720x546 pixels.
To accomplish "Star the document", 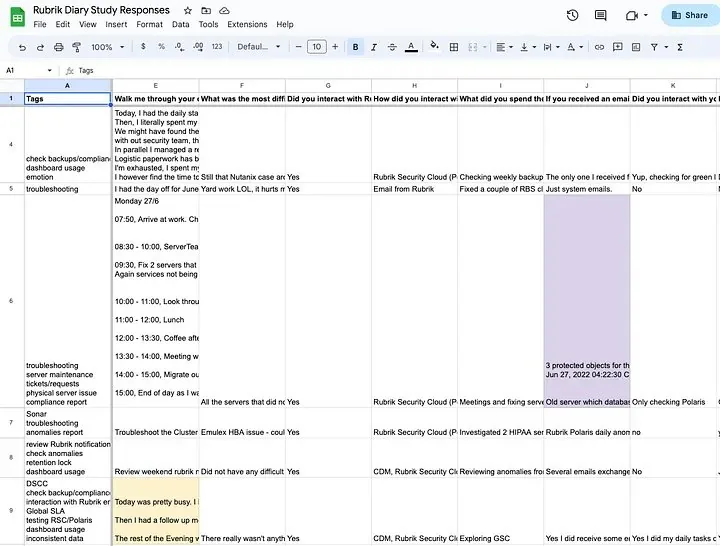I will (x=188, y=10).
